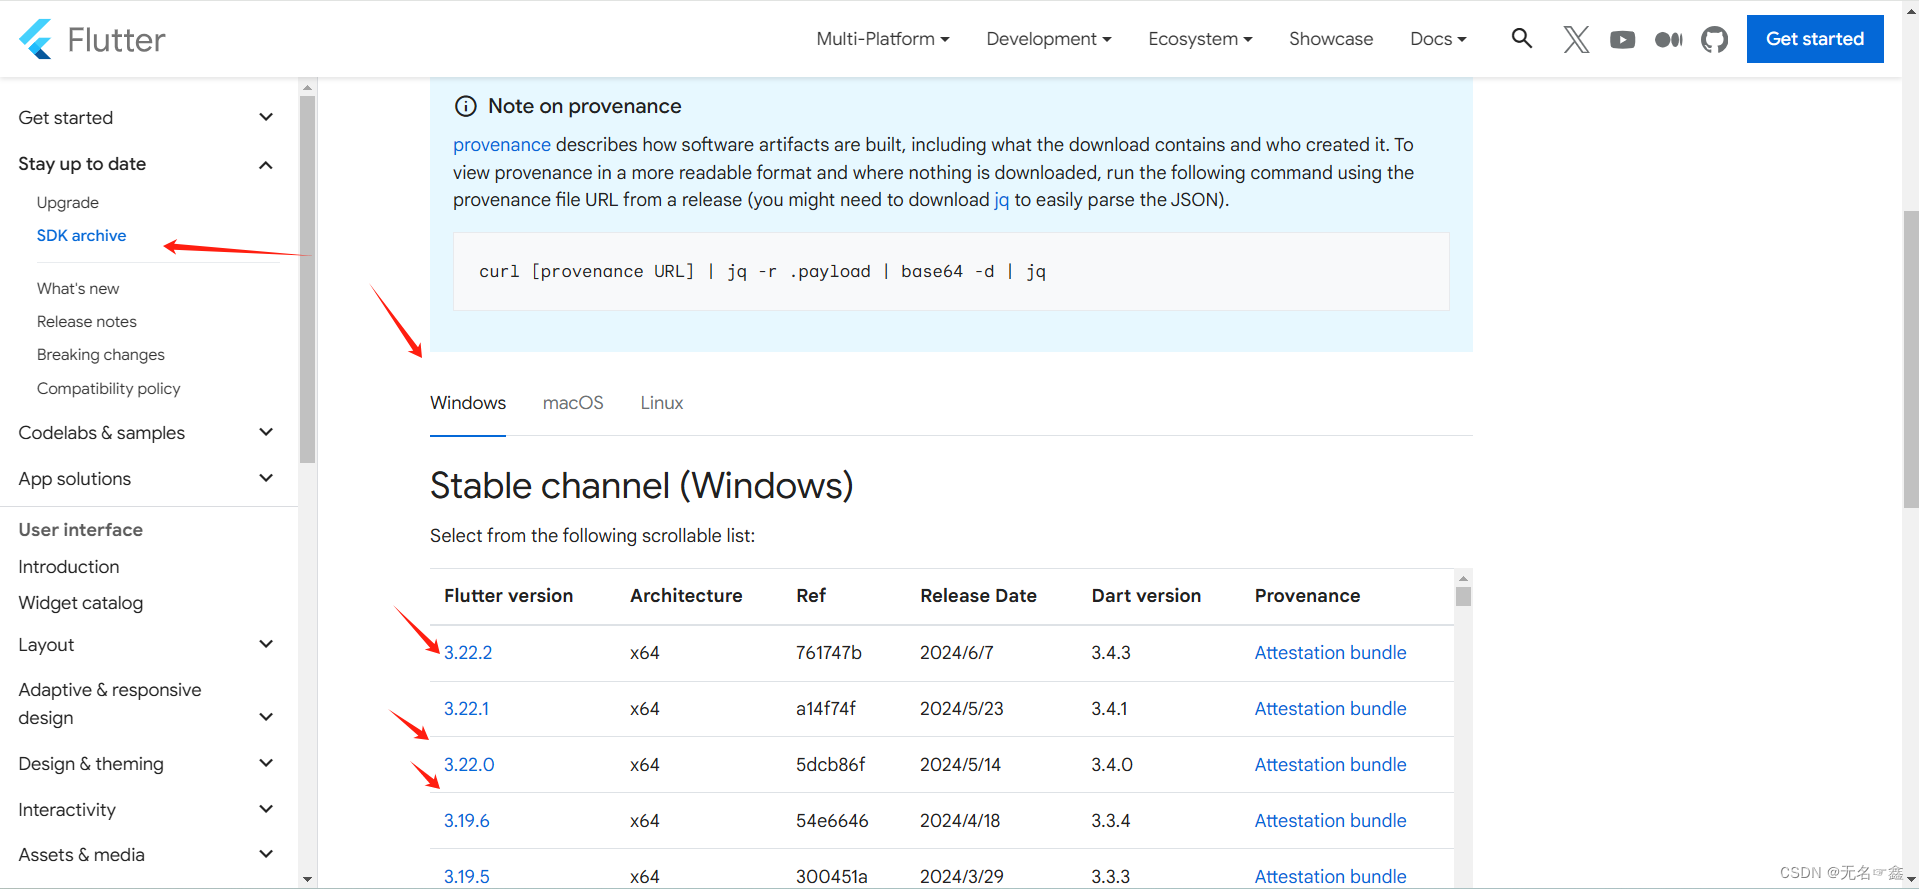Follow the provenance link in the note

[x=502, y=145]
